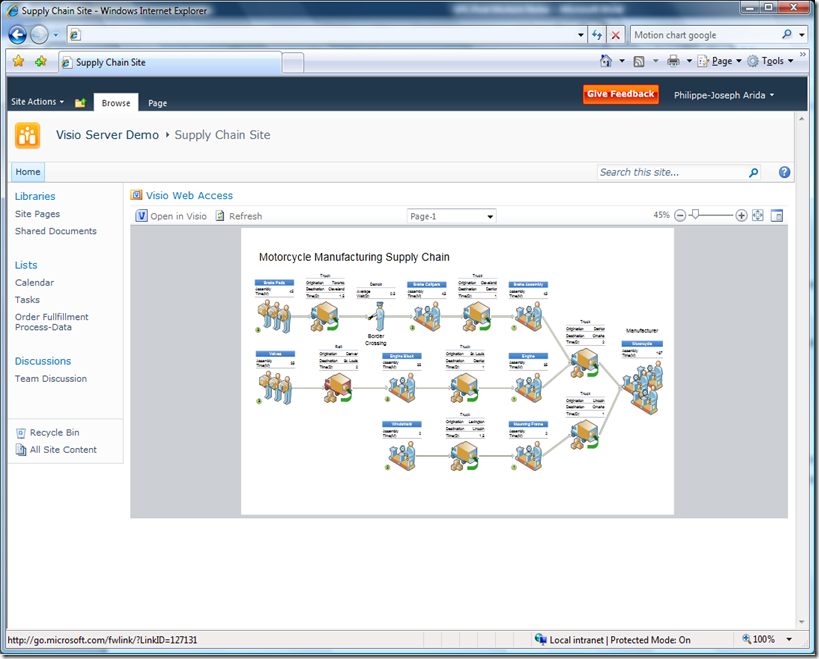Click the Favorites star icon
The width and height of the screenshot is (819, 659).
17,60
